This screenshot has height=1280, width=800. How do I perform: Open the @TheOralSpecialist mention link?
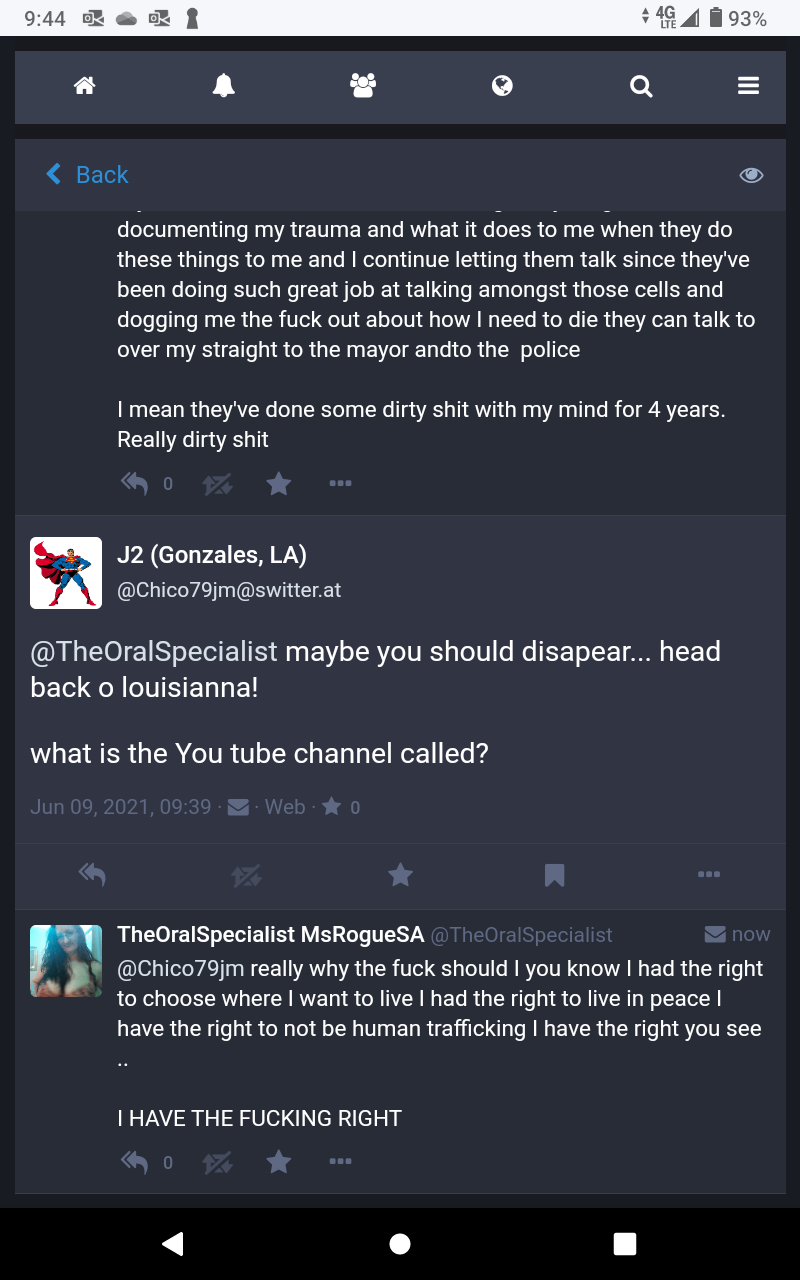tap(154, 652)
